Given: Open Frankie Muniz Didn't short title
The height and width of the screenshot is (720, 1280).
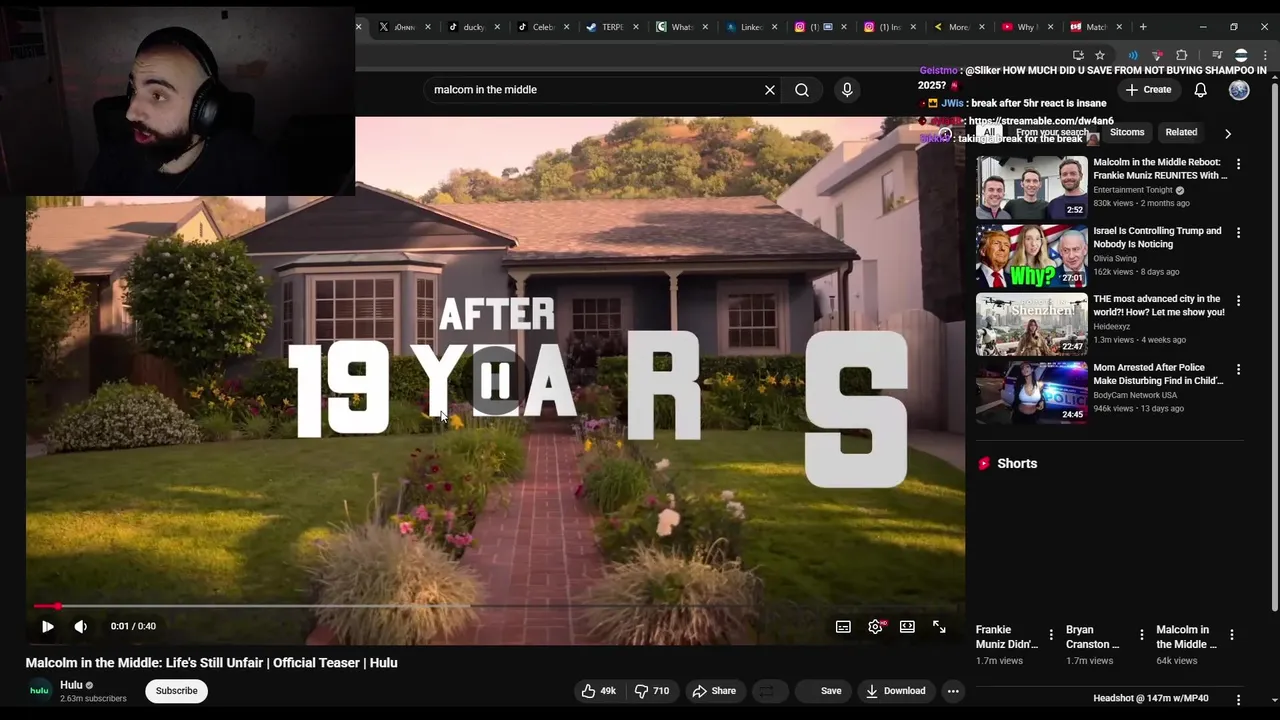Looking at the screenshot, I should tap(1007, 637).
